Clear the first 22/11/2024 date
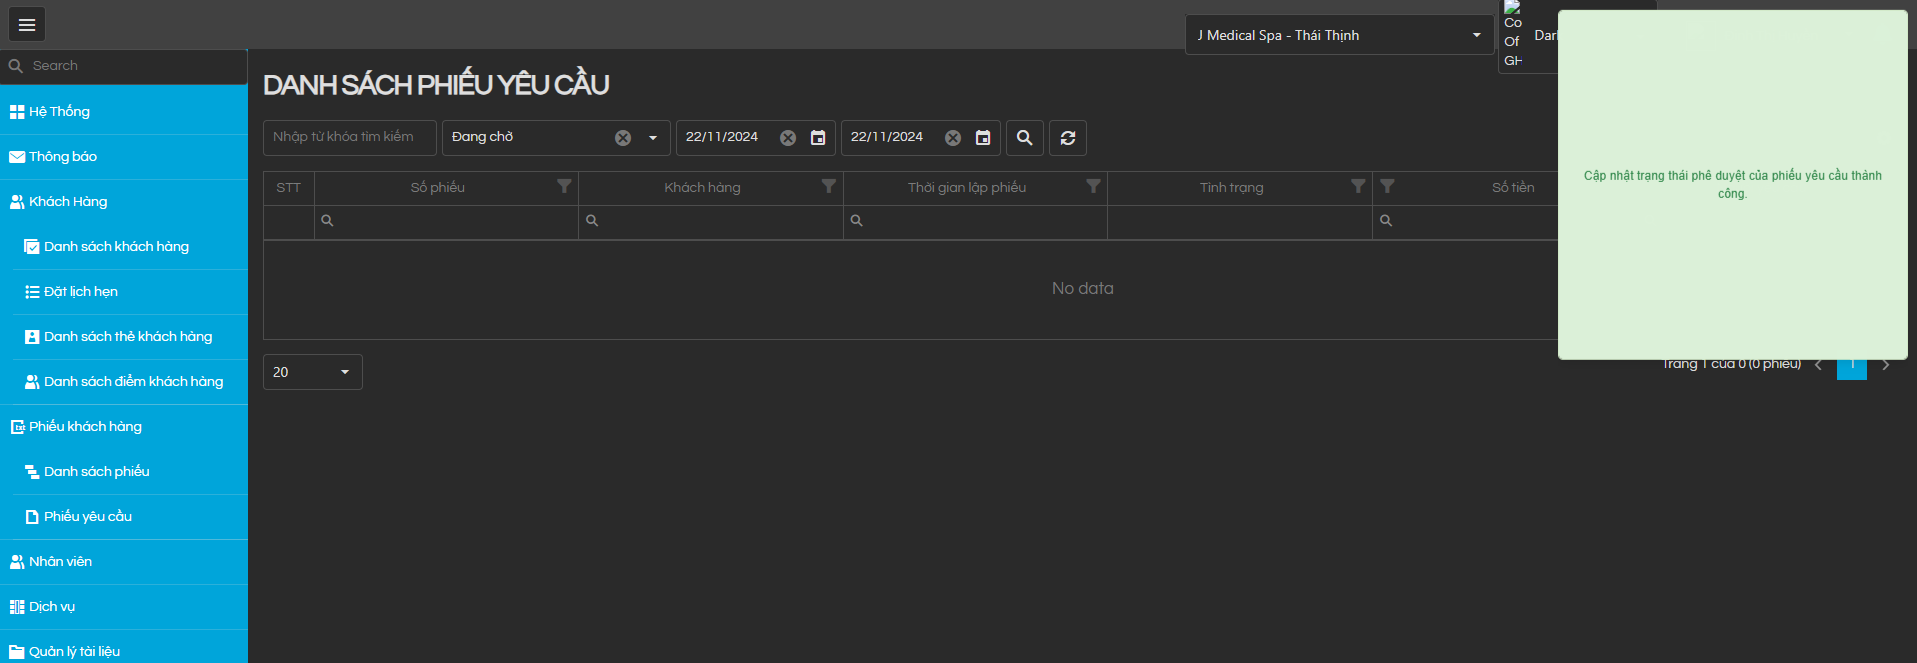Screen dimensions: 1917x663 coord(788,138)
